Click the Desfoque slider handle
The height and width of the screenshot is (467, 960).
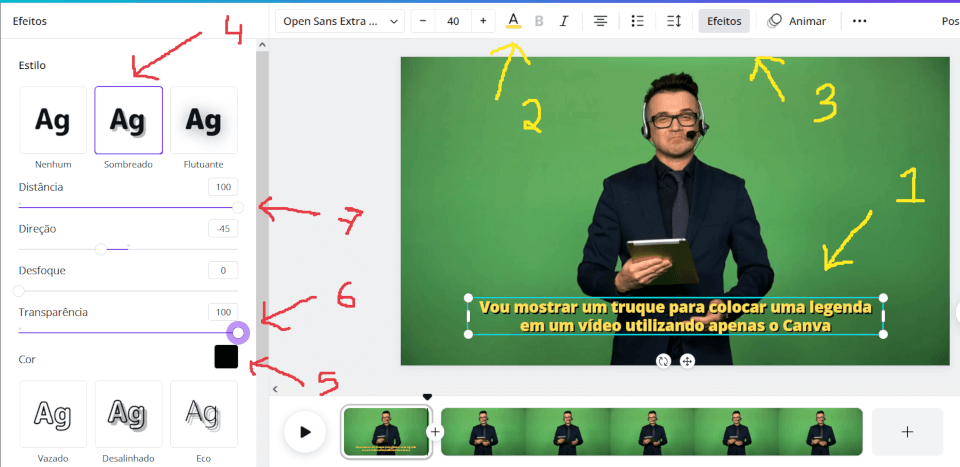tap(18, 291)
